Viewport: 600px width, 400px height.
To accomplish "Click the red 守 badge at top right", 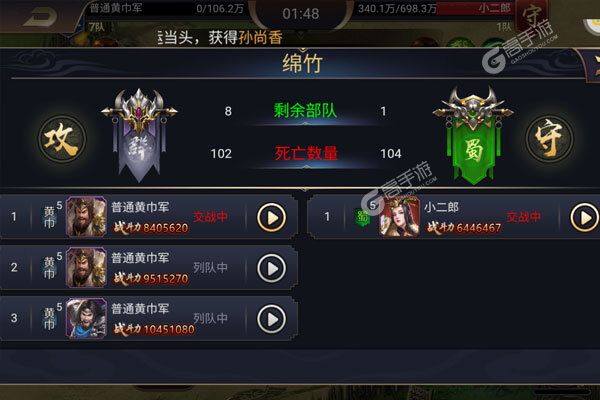I will 532,16.
